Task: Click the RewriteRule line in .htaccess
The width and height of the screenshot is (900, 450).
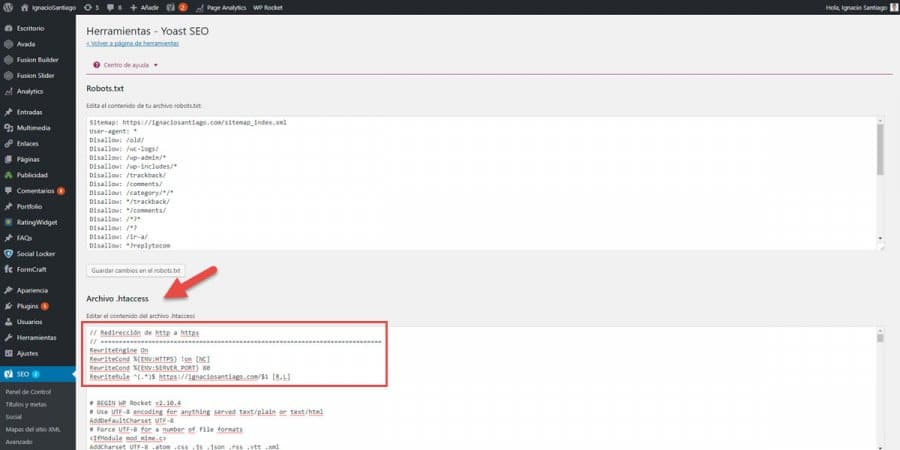Action: coord(190,377)
